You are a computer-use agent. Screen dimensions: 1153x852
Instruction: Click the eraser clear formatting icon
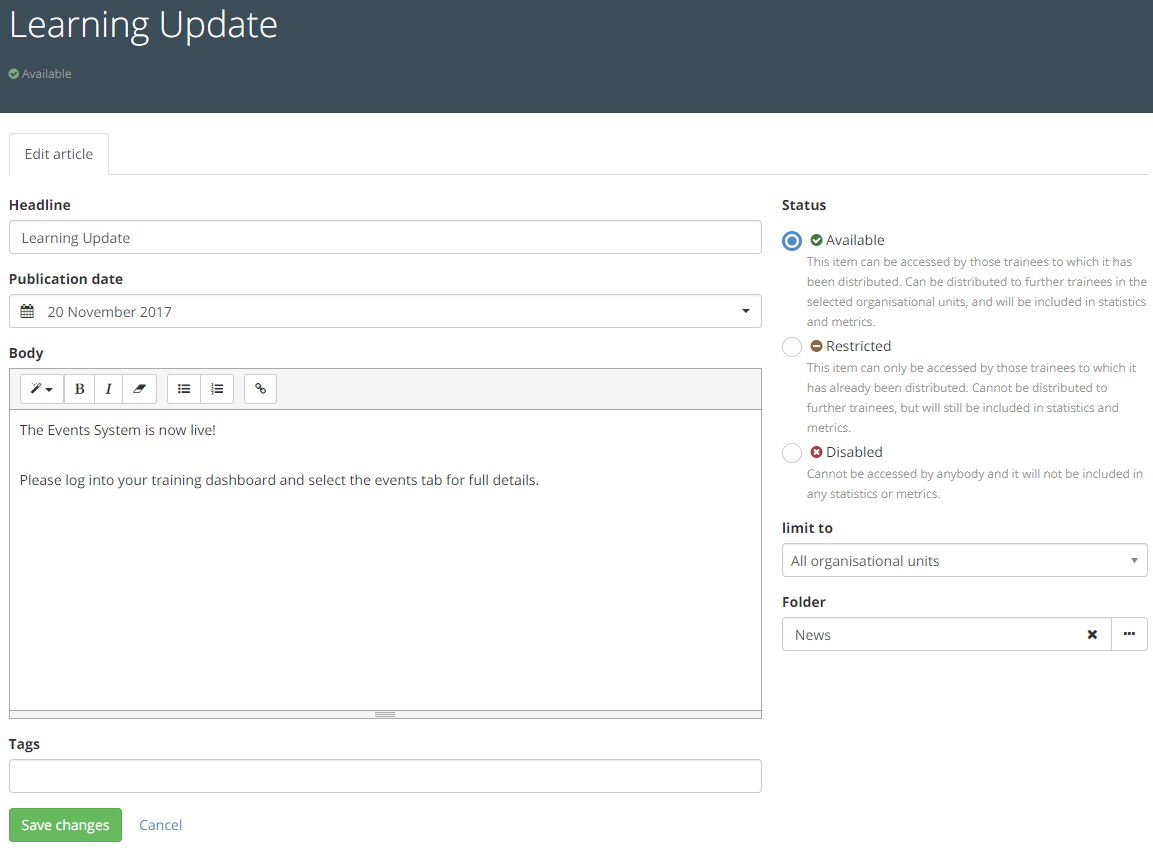139,389
